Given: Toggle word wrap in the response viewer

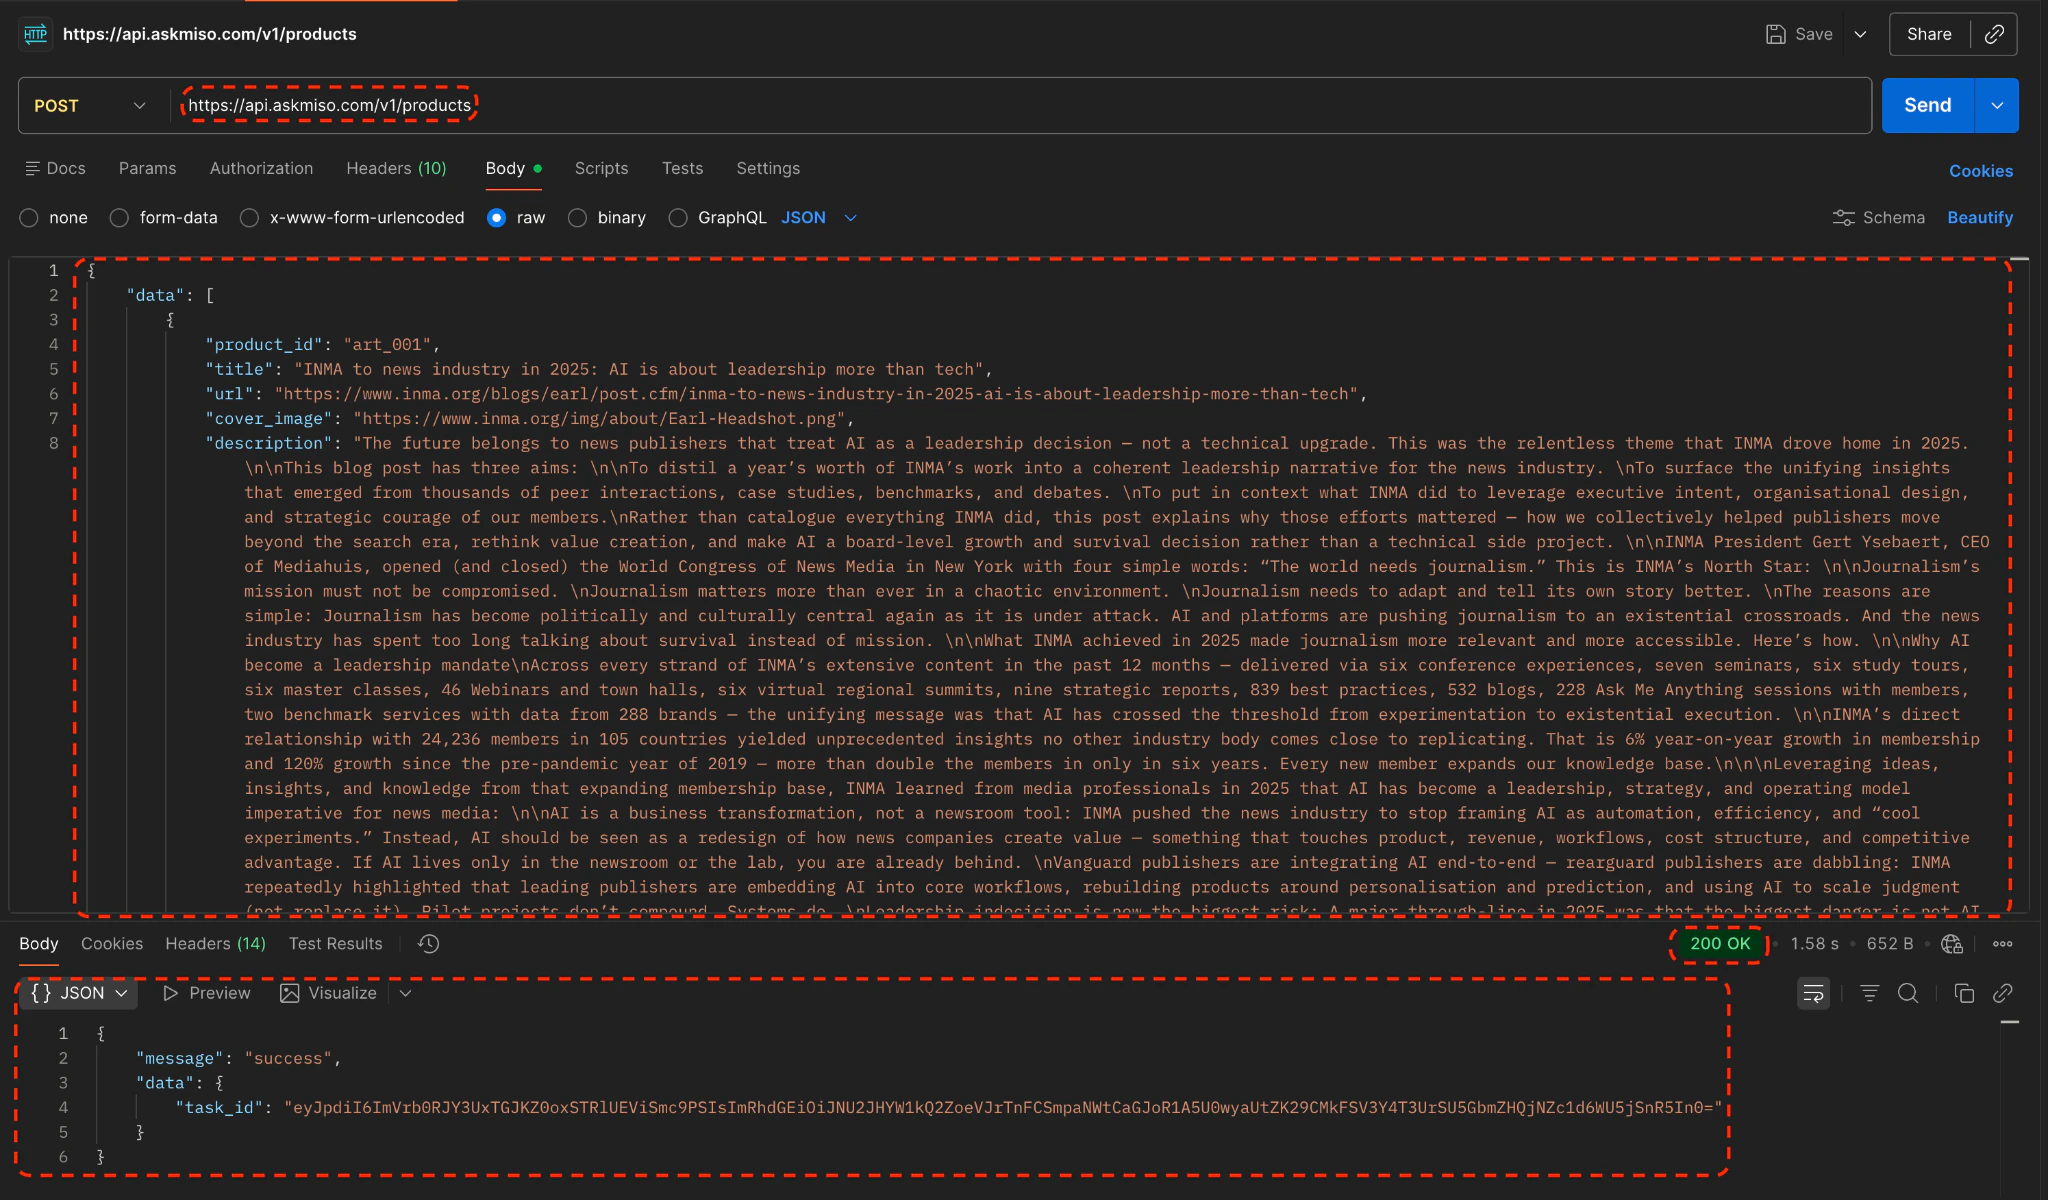Looking at the screenshot, I should click(x=1812, y=993).
